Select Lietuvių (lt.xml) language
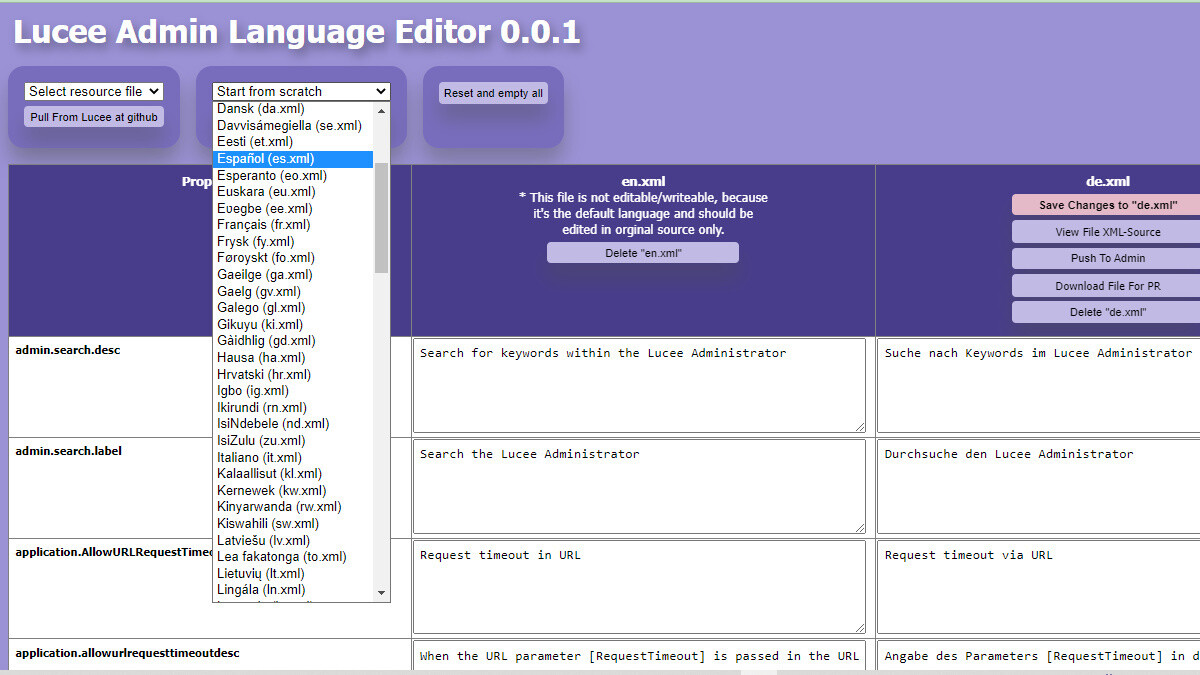Image resolution: width=1200 pixels, height=675 pixels. click(293, 573)
